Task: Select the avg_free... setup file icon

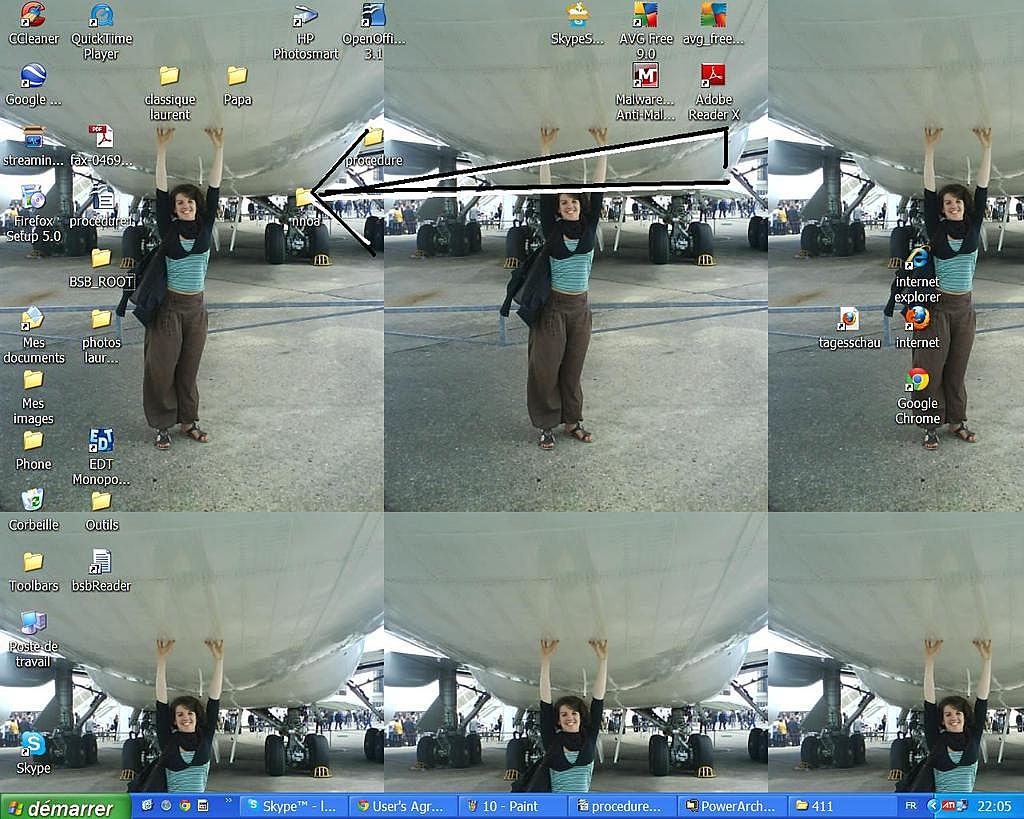Action: [x=713, y=25]
